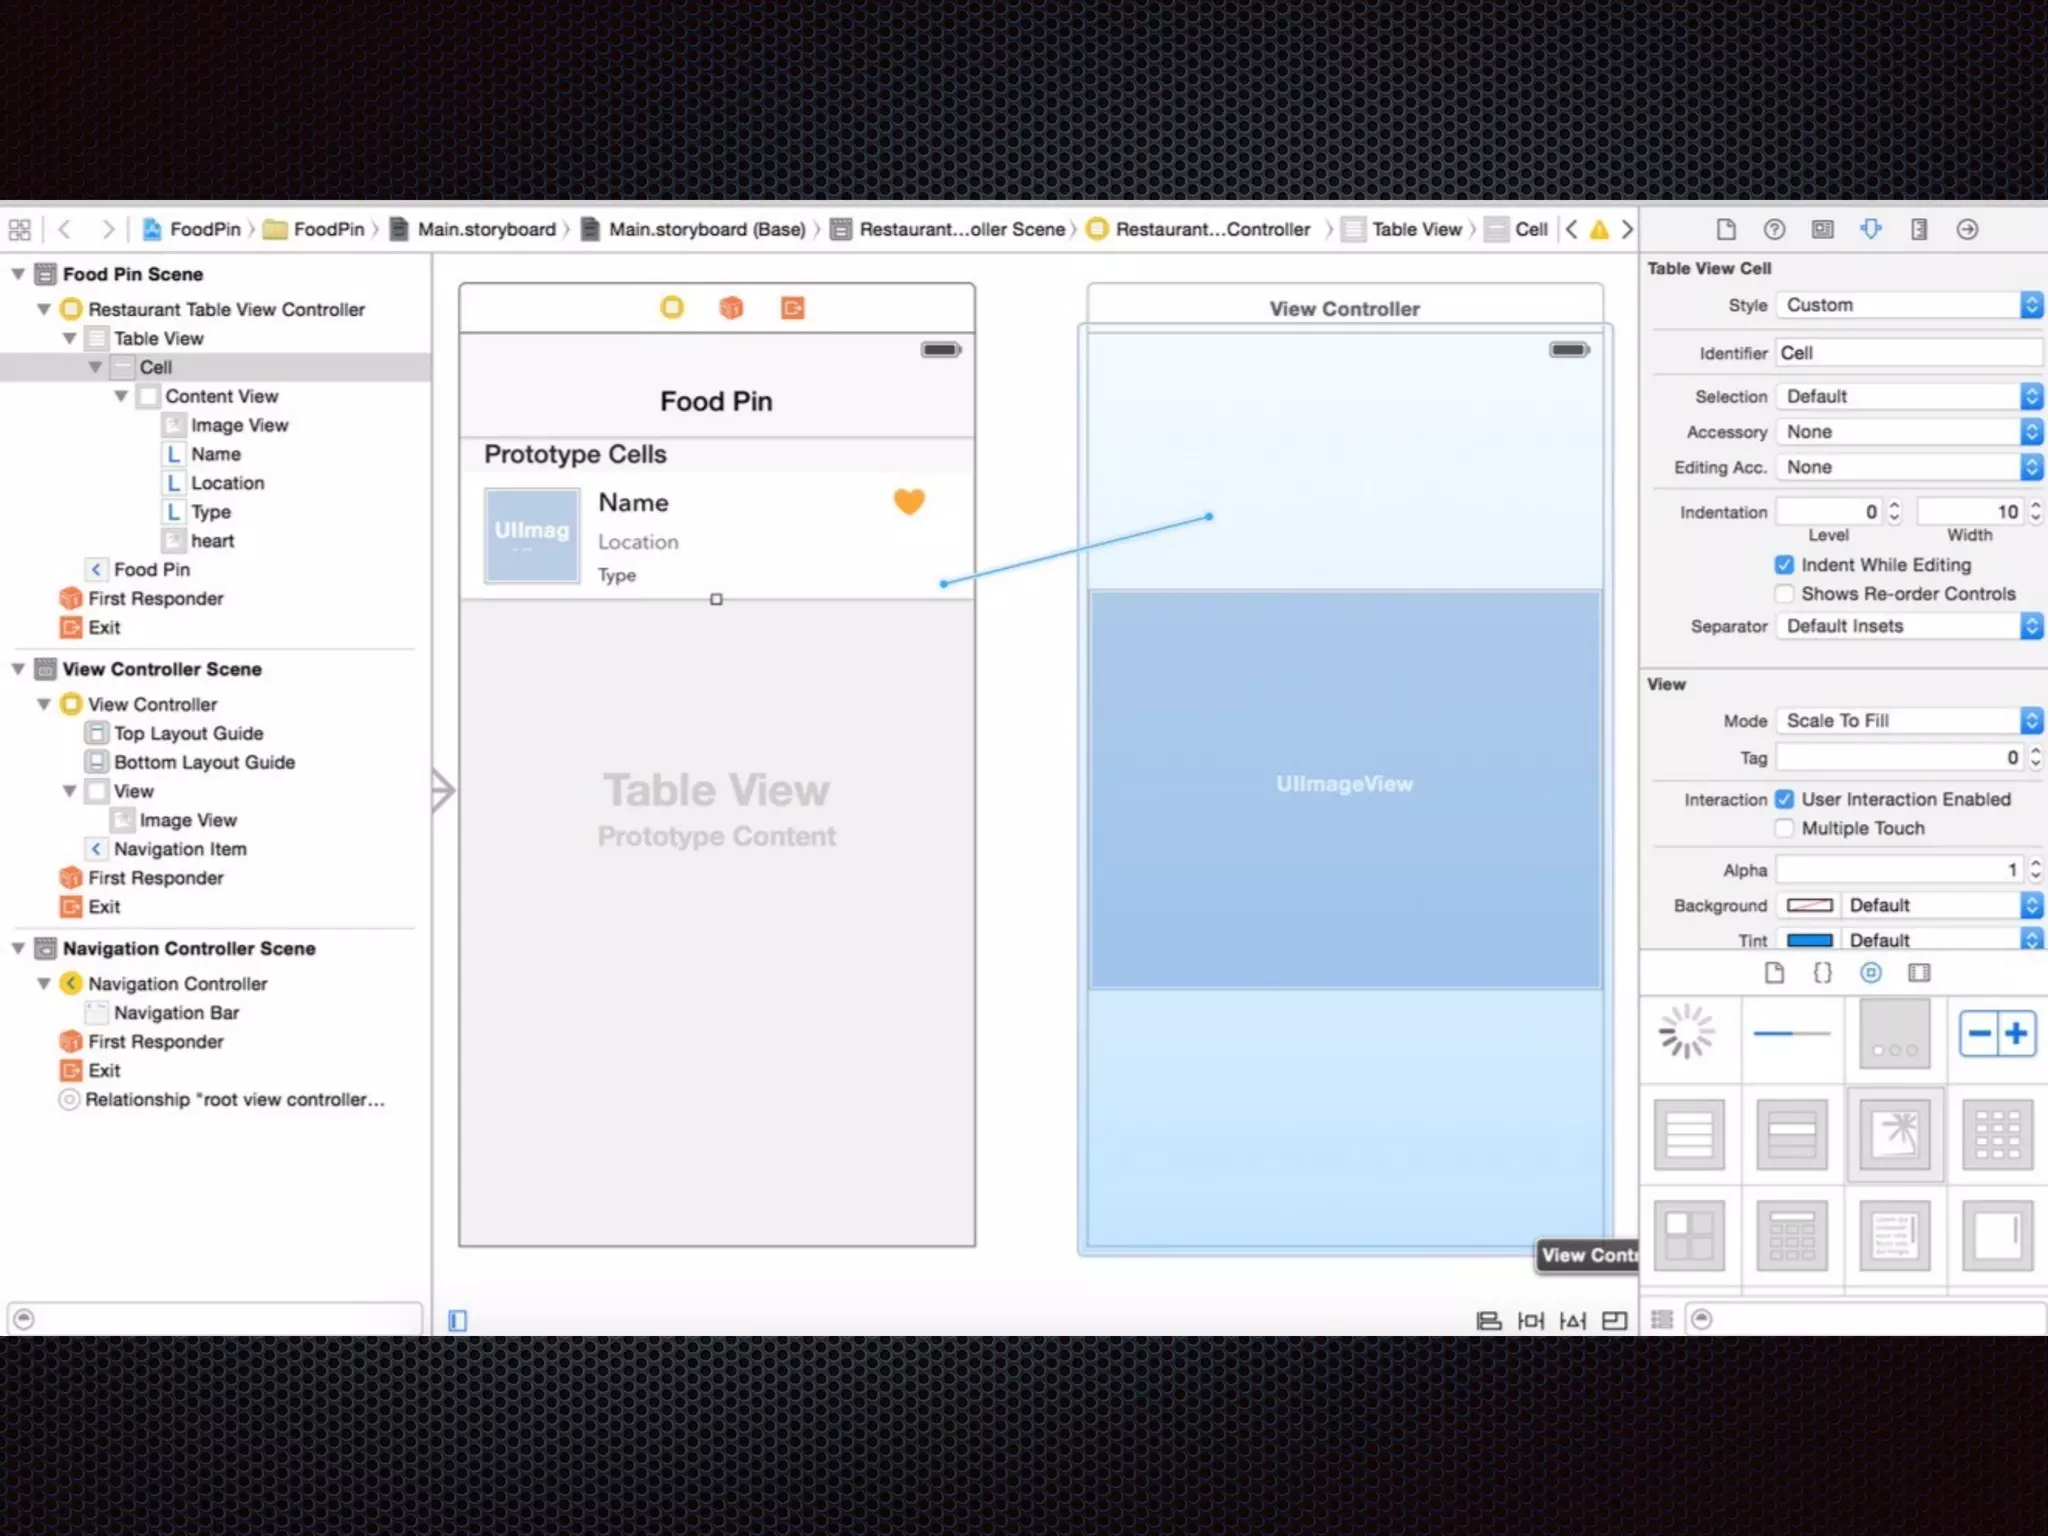Viewport: 2048px width, 1536px height.
Task: Click Table View in breadcrumb bar
Action: pos(1416,230)
